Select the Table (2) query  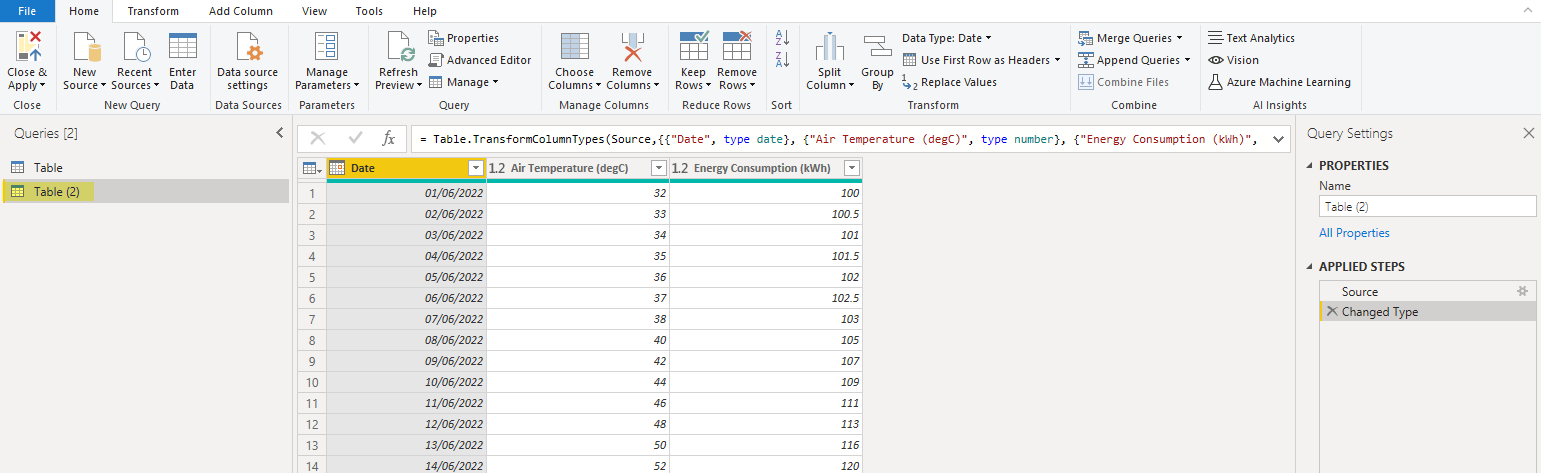coord(145,191)
